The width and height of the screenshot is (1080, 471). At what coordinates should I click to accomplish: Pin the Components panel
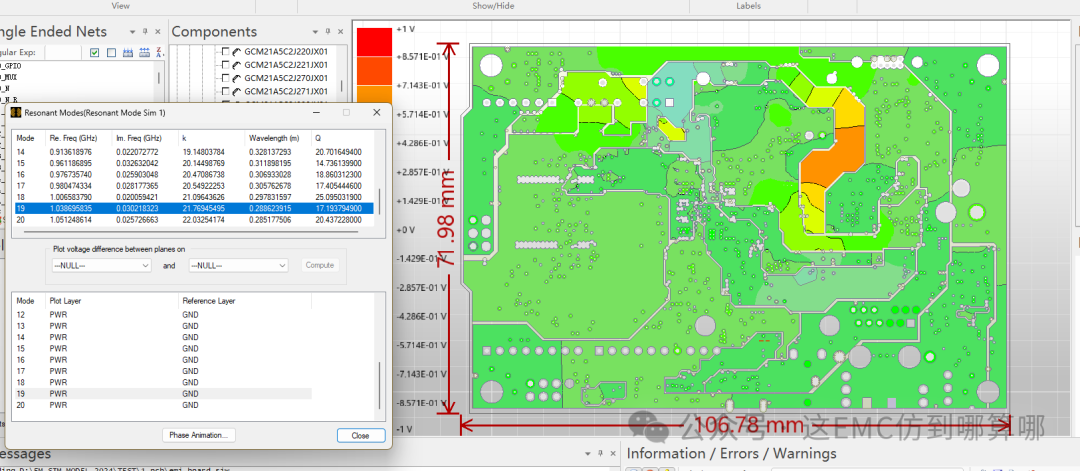[x=326, y=32]
